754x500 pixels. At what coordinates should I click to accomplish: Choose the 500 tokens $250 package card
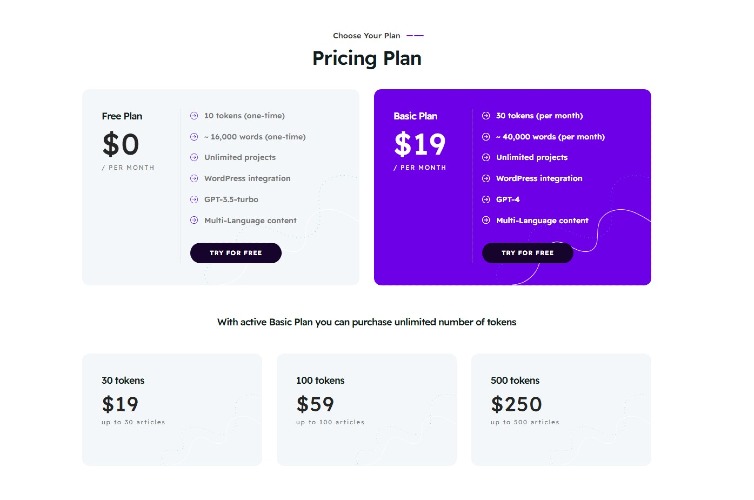560,409
